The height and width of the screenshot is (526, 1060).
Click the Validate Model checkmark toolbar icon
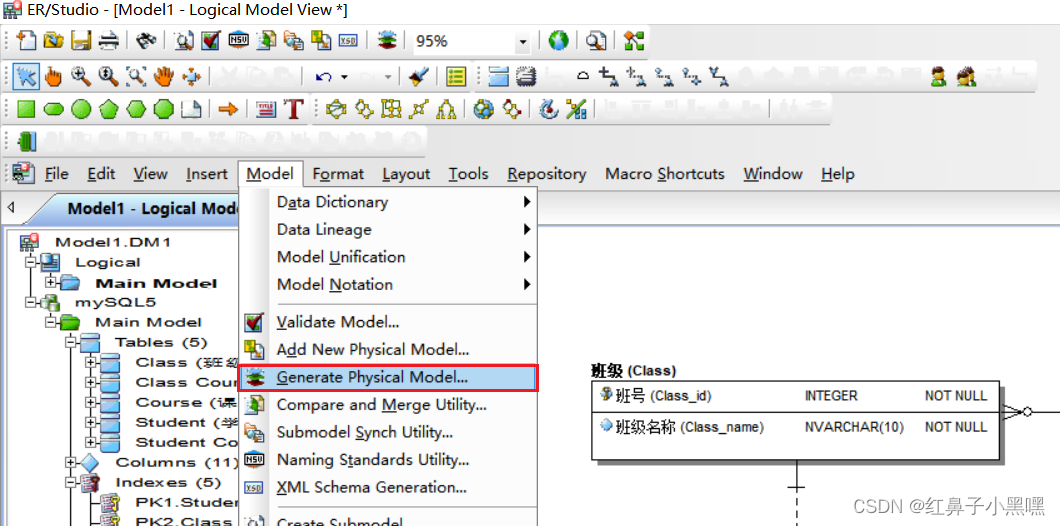pyautogui.click(x=211, y=41)
